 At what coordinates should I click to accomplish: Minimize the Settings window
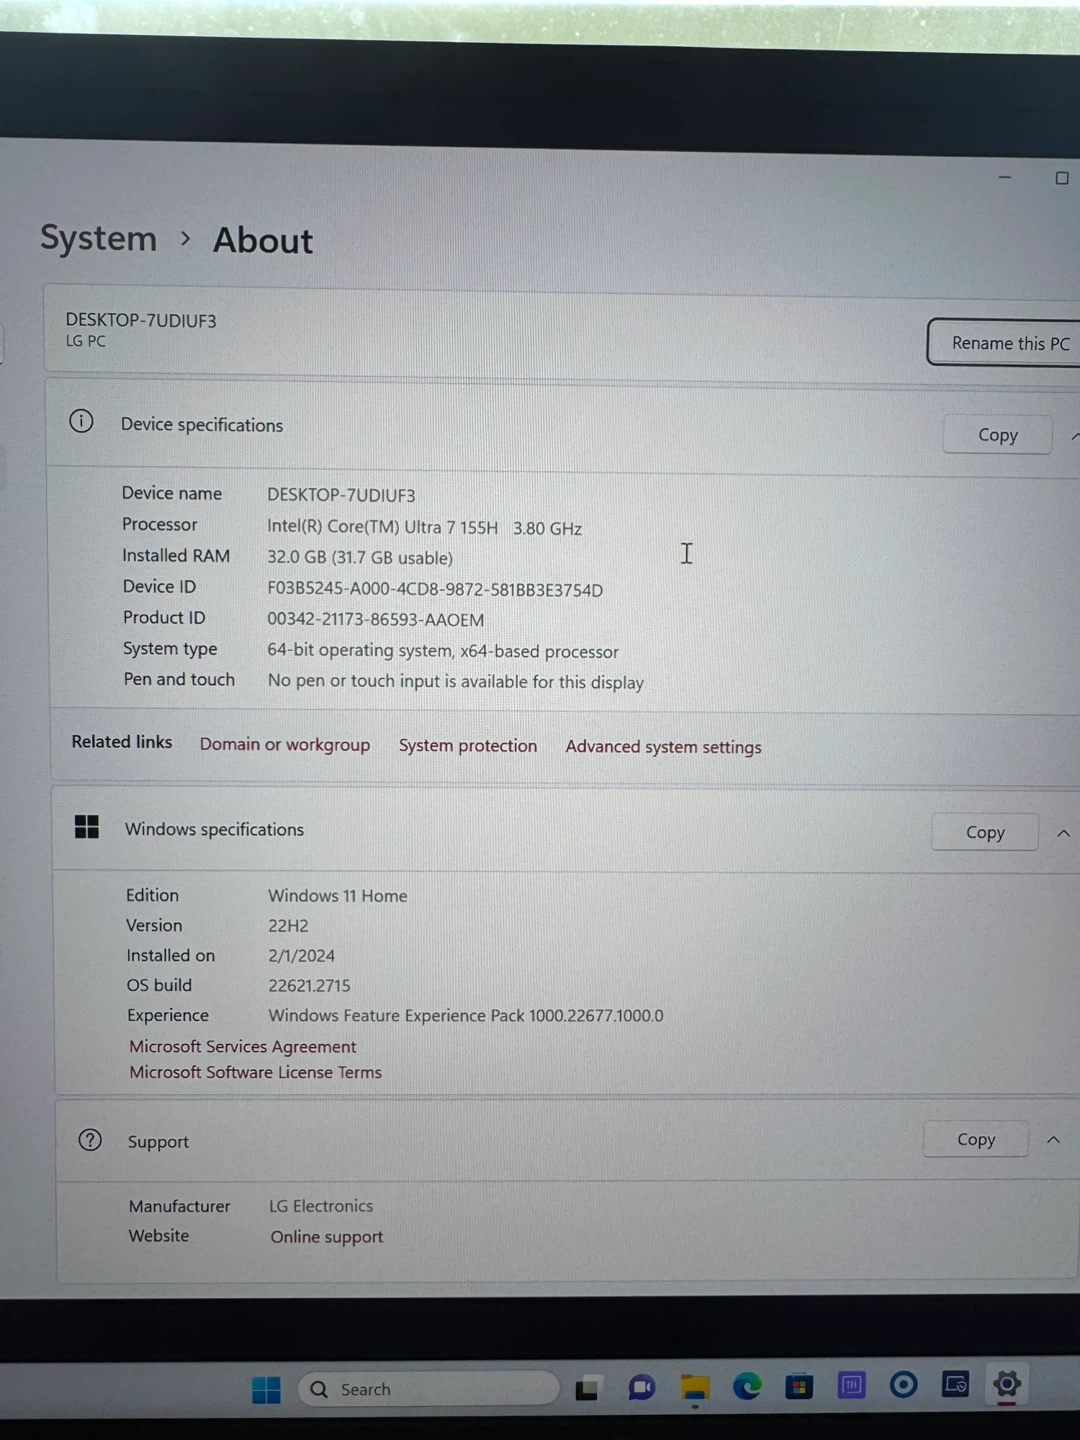click(x=1005, y=177)
